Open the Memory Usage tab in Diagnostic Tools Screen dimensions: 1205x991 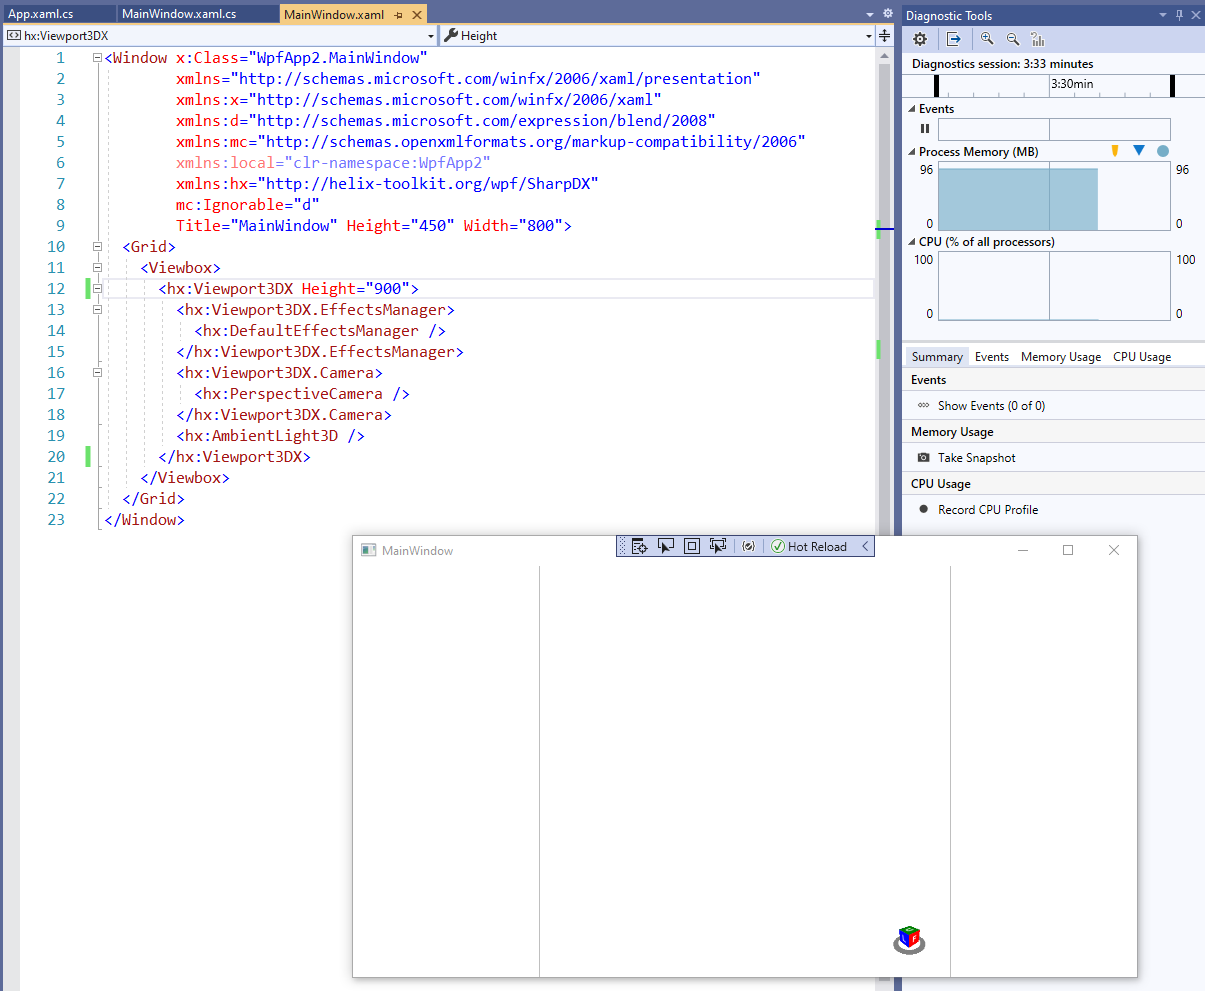1060,356
